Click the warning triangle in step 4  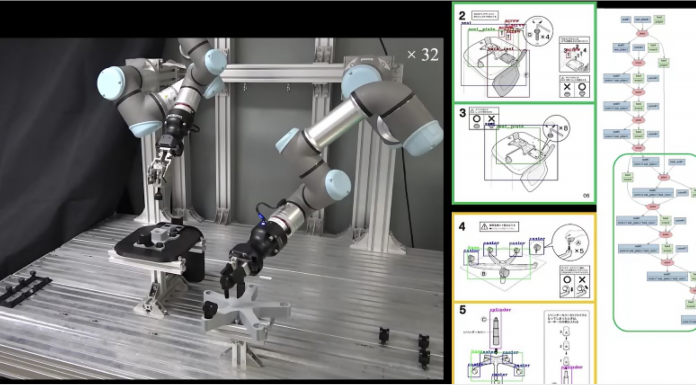click(x=484, y=226)
